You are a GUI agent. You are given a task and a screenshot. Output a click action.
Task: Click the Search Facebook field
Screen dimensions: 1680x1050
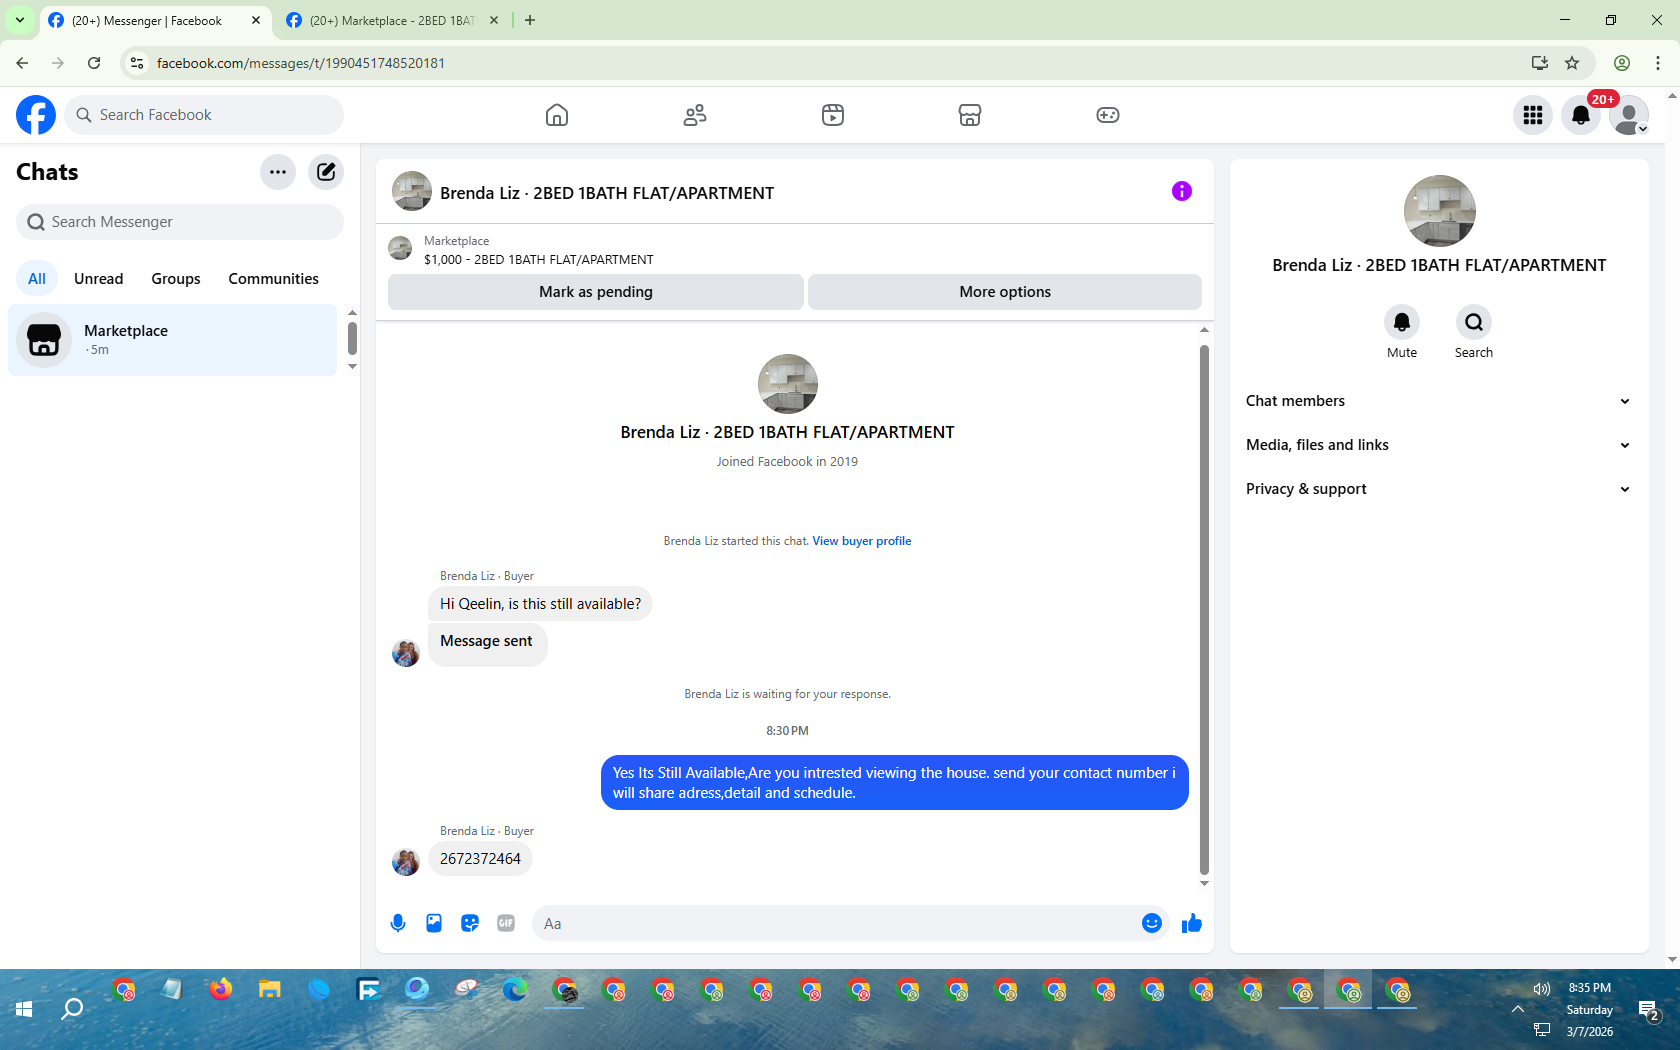pos(204,115)
